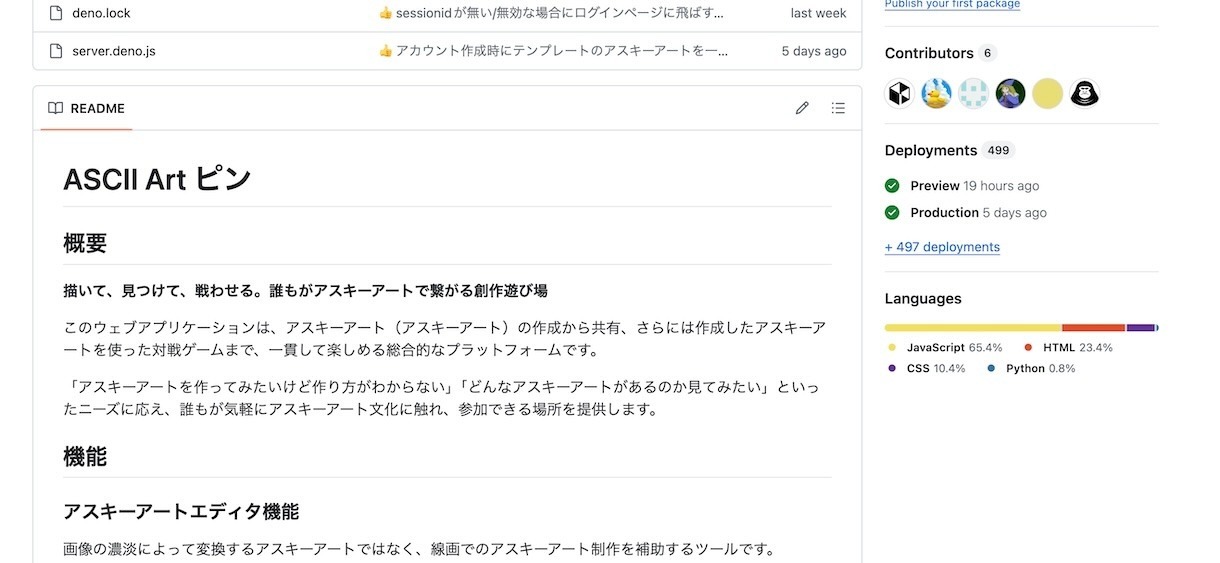Filter by HTML 23.4% language
This screenshot has width=1220, height=563.
pyautogui.click(x=1068, y=347)
